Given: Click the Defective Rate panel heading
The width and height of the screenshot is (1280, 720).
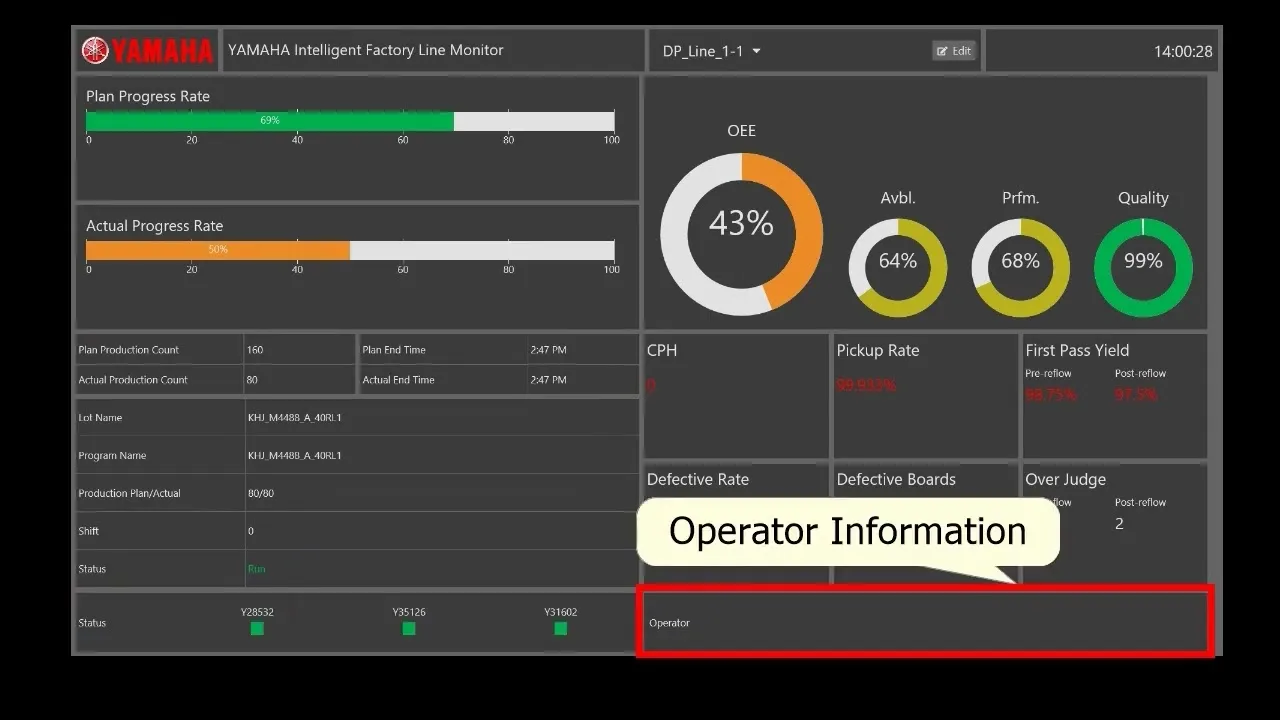Looking at the screenshot, I should click(698, 479).
